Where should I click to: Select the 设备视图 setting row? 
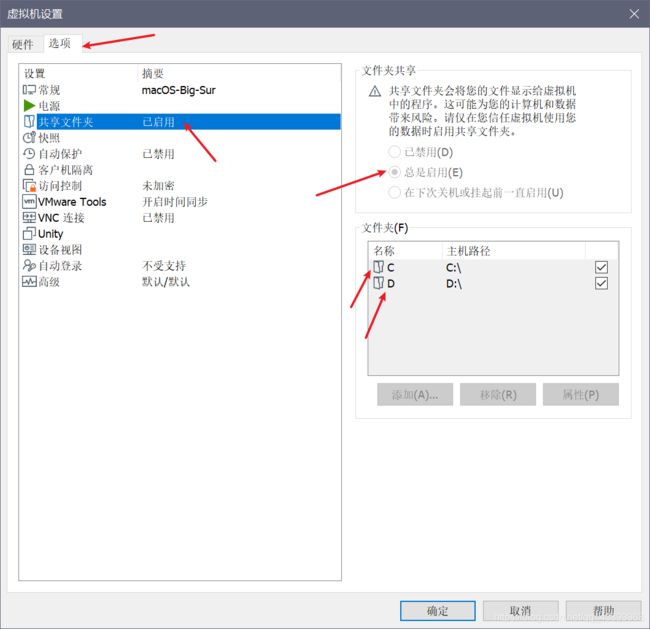[181, 249]
